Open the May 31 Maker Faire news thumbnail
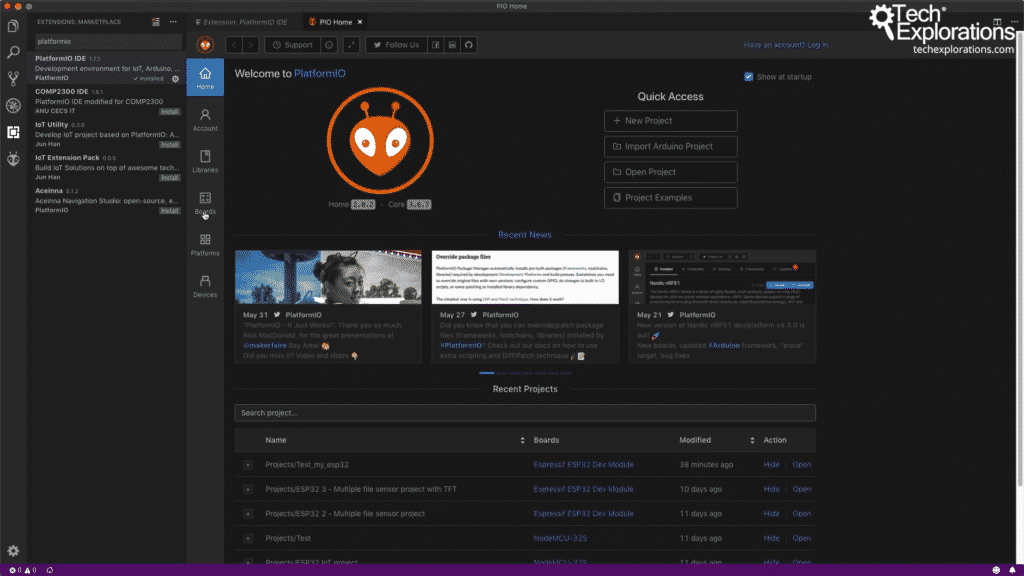The image size is (1024, 576). tap(328, 277)
